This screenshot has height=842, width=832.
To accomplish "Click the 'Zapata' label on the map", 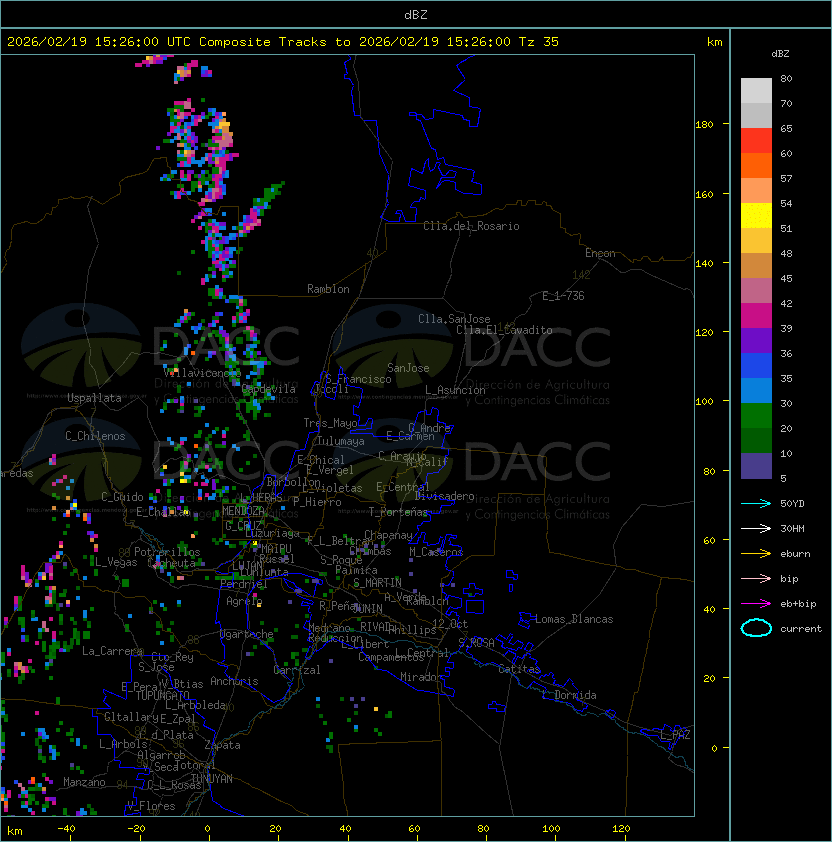I will point(222,745).
